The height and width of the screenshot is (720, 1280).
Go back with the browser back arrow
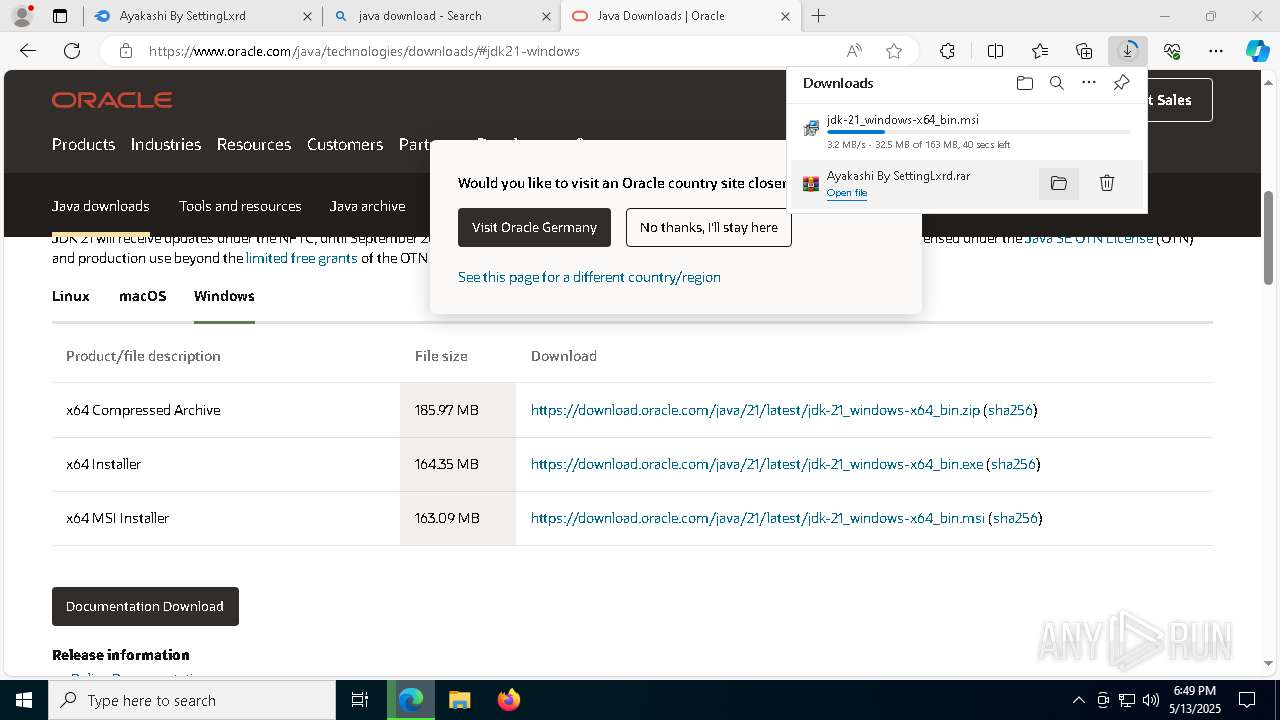[28, 51]
